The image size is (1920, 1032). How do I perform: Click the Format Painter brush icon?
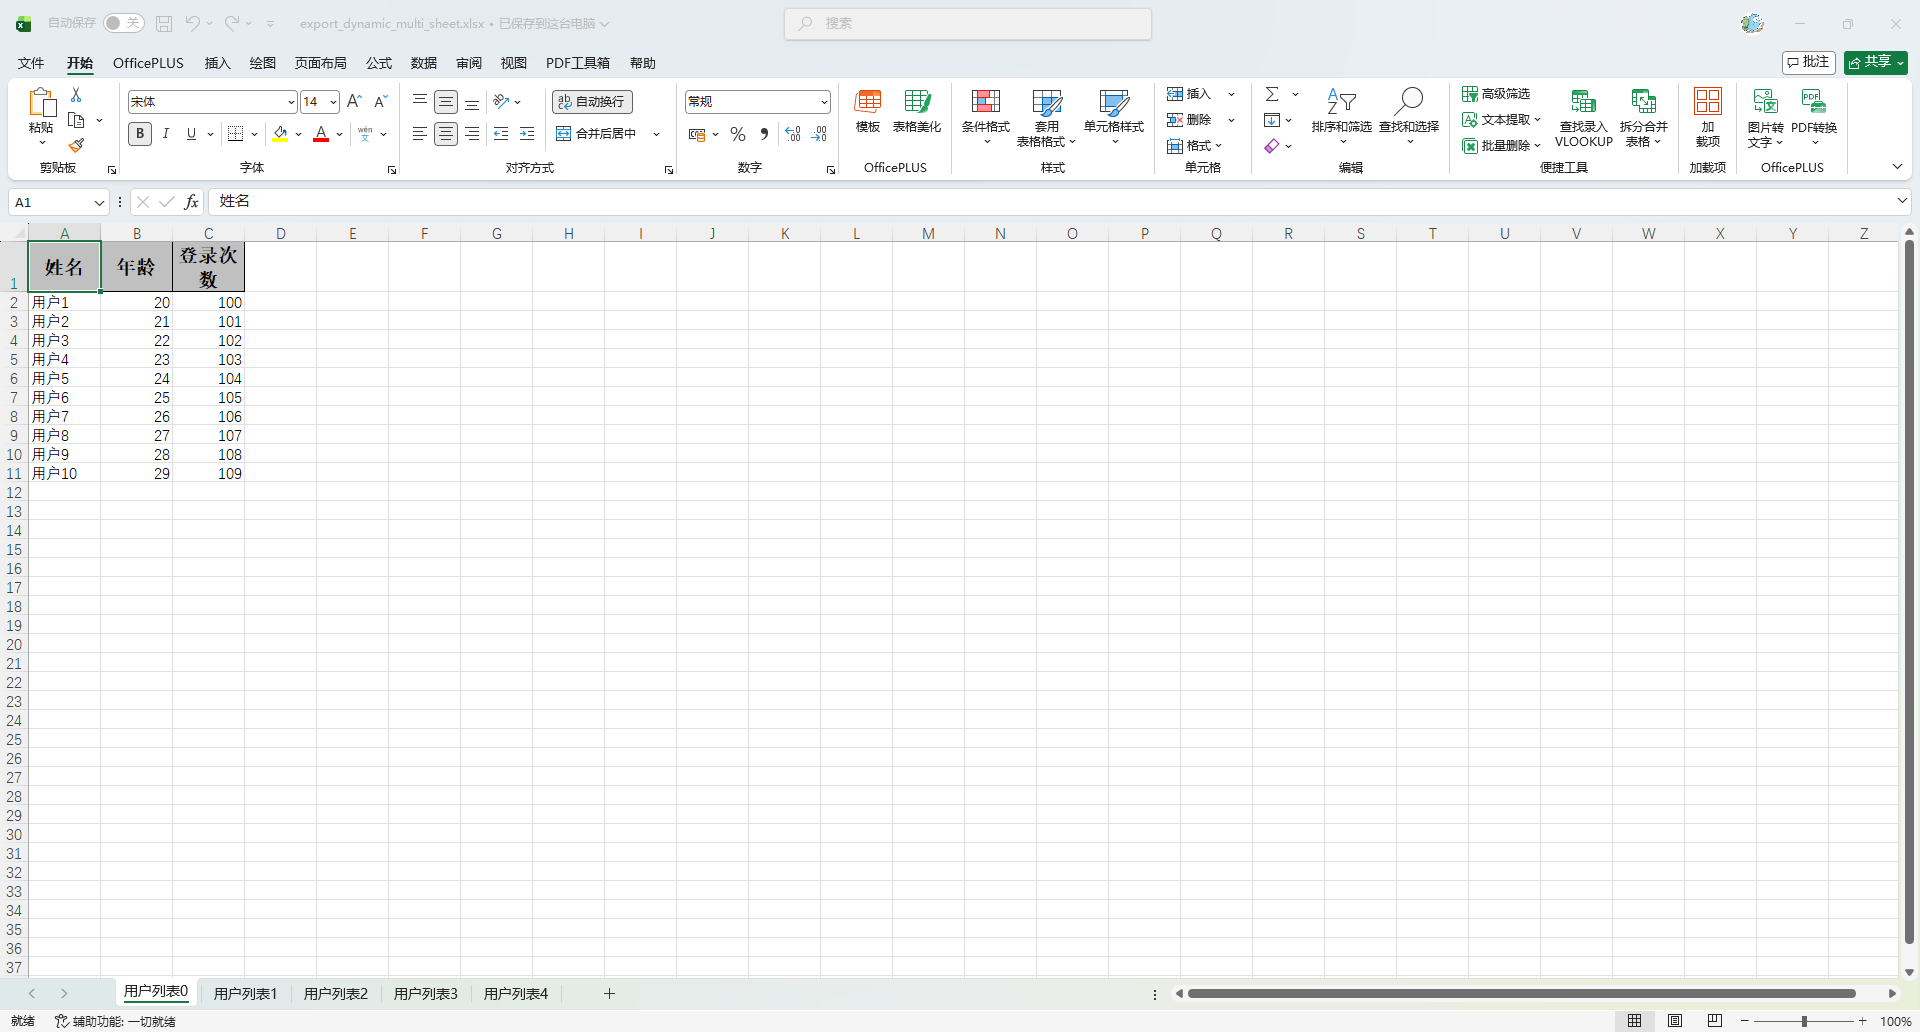tap(76, 146)
